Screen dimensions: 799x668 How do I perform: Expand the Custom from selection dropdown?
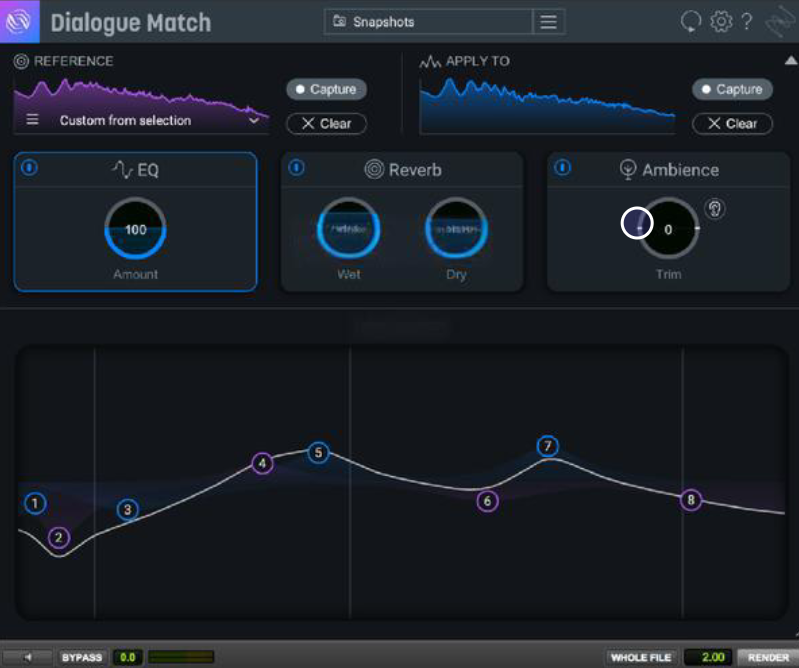point(254,120)
